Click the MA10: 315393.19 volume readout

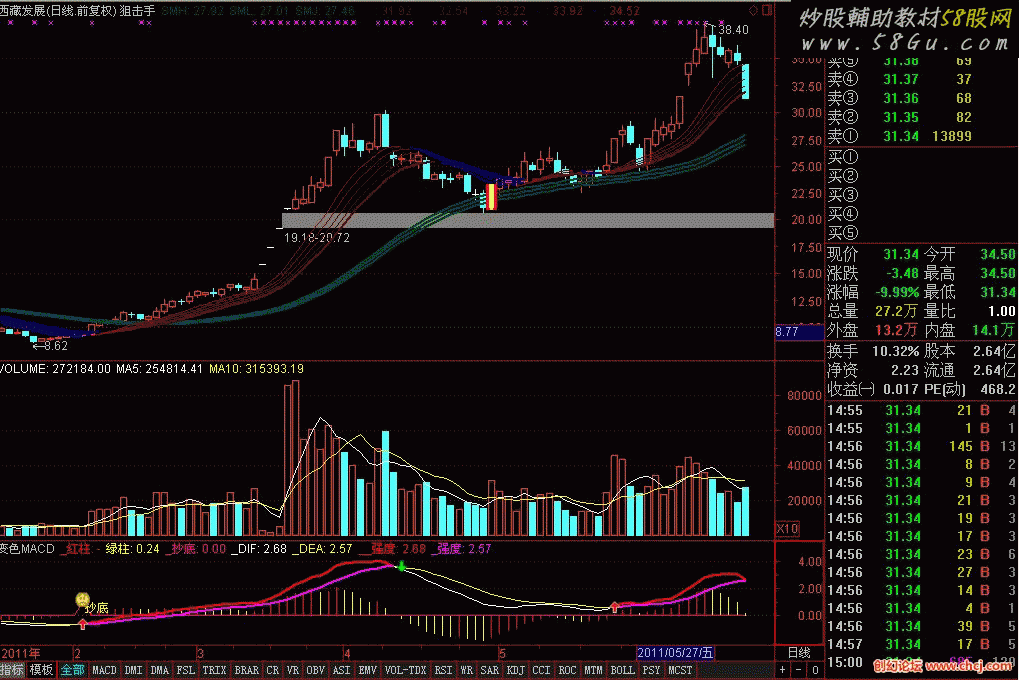(256, 369)
